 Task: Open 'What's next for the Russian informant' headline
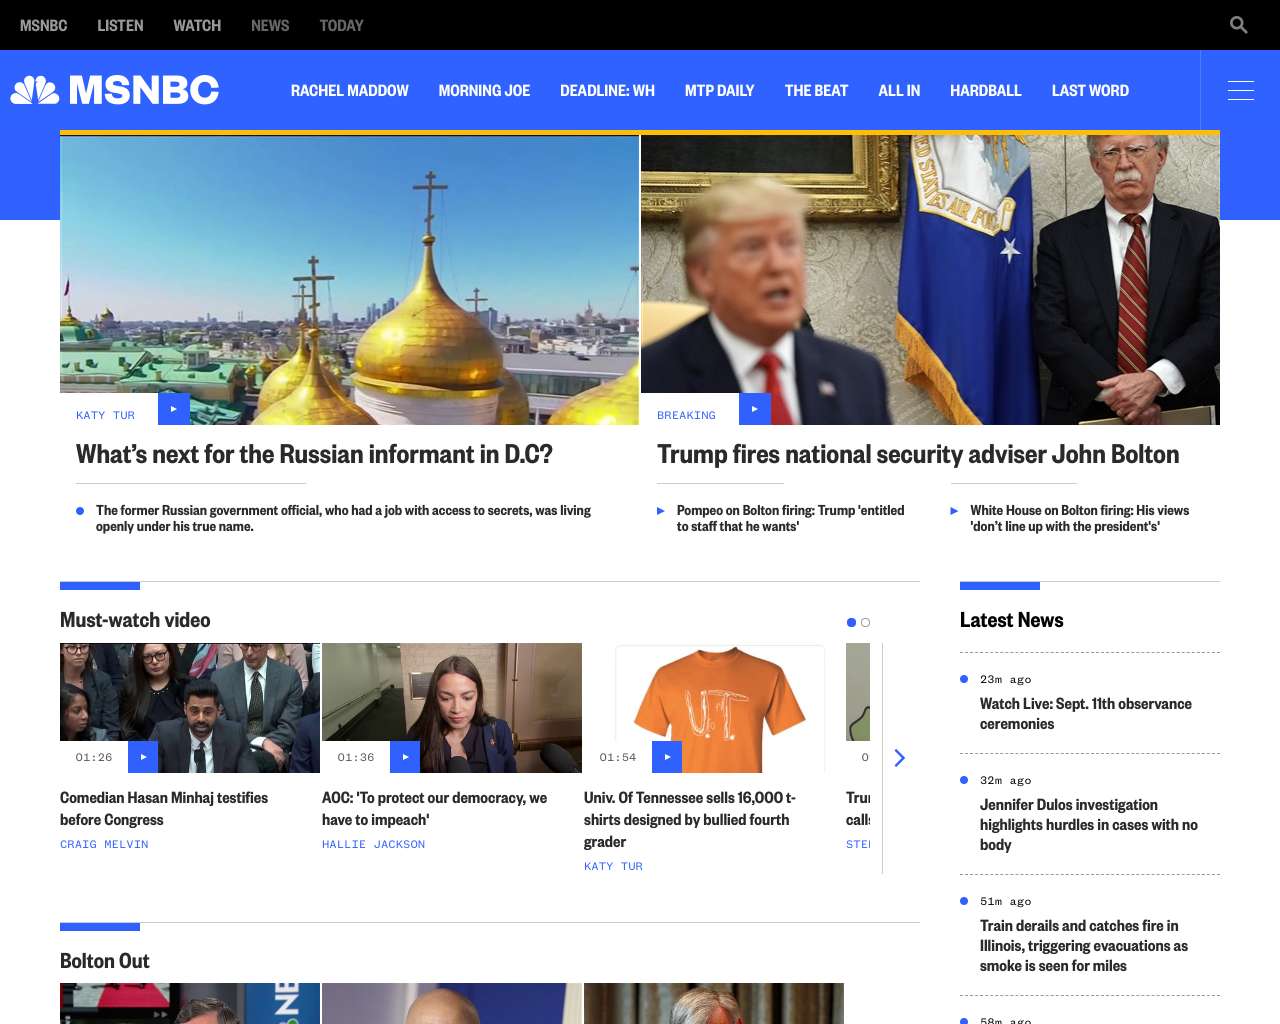314,454
